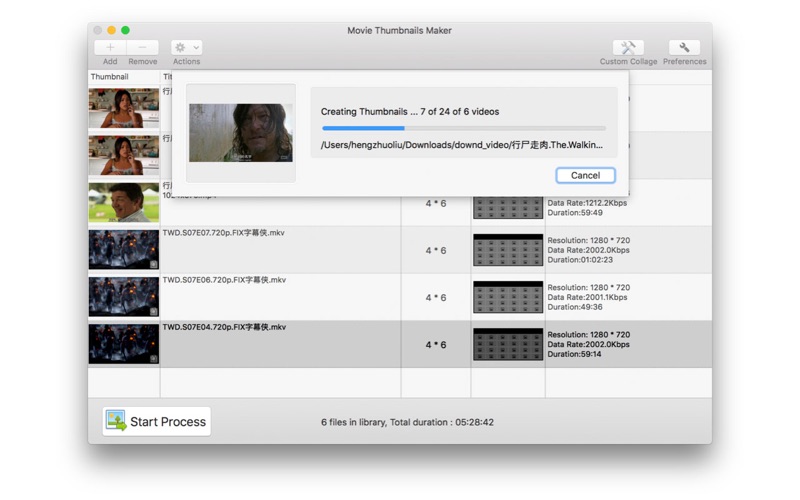Click the Thumbnail column header
The image size is (800, 500).
pyautogui.click(x=110, y=76)
